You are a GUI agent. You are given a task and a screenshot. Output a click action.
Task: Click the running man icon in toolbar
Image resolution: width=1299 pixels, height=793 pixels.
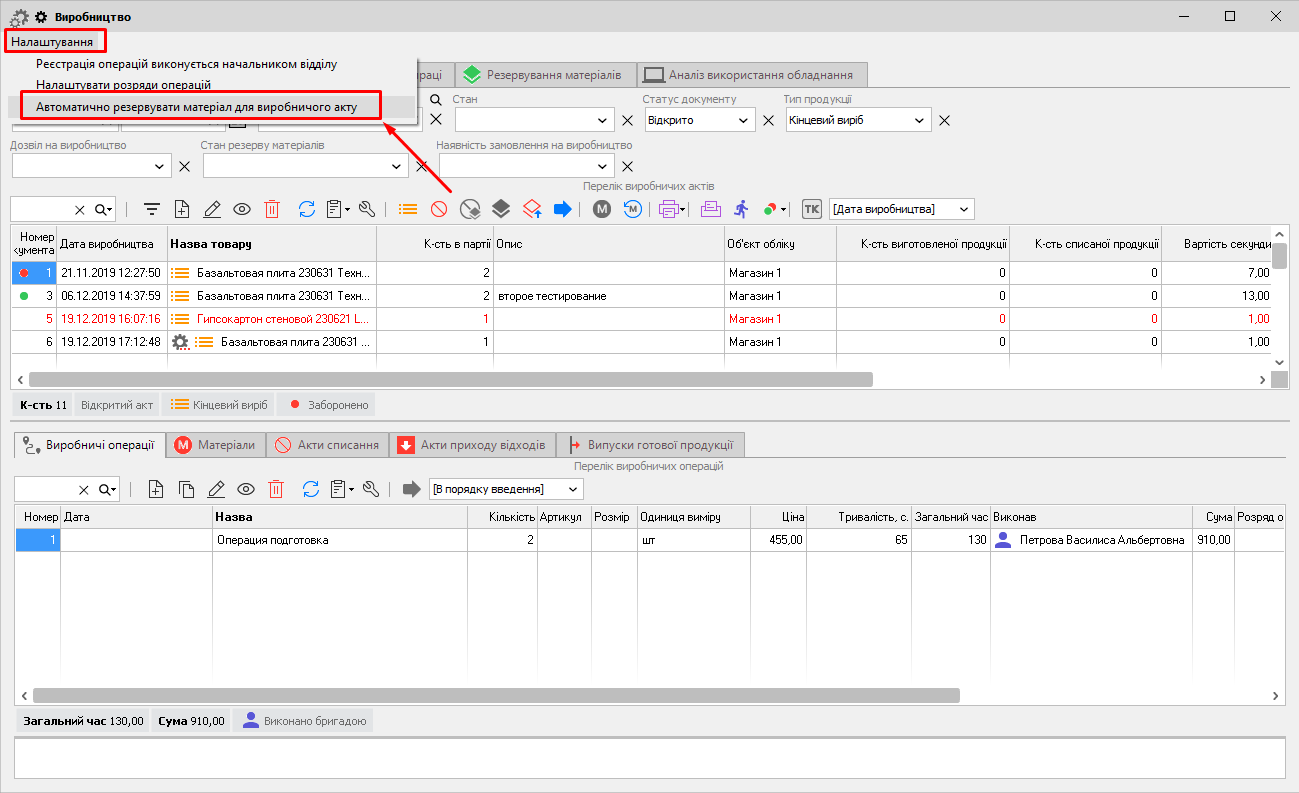tap(740, 209)
